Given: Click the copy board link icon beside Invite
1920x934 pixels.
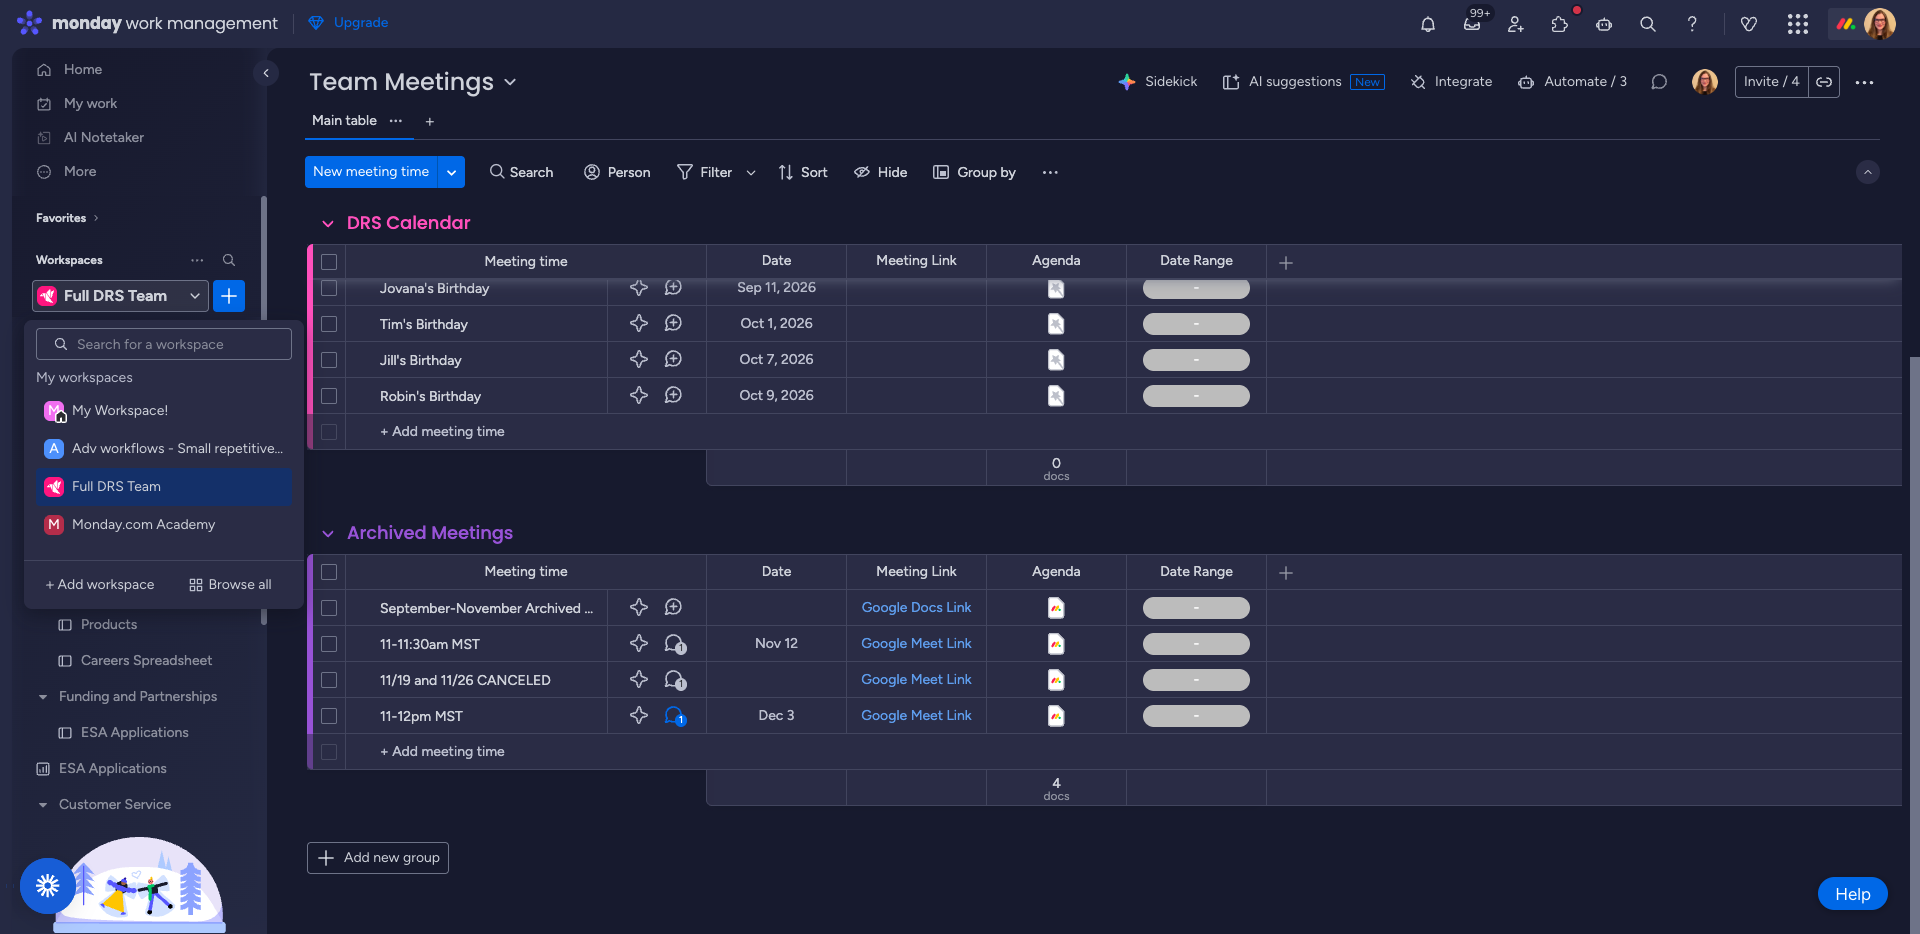Looking at the screenshot, I should 1824,82.
